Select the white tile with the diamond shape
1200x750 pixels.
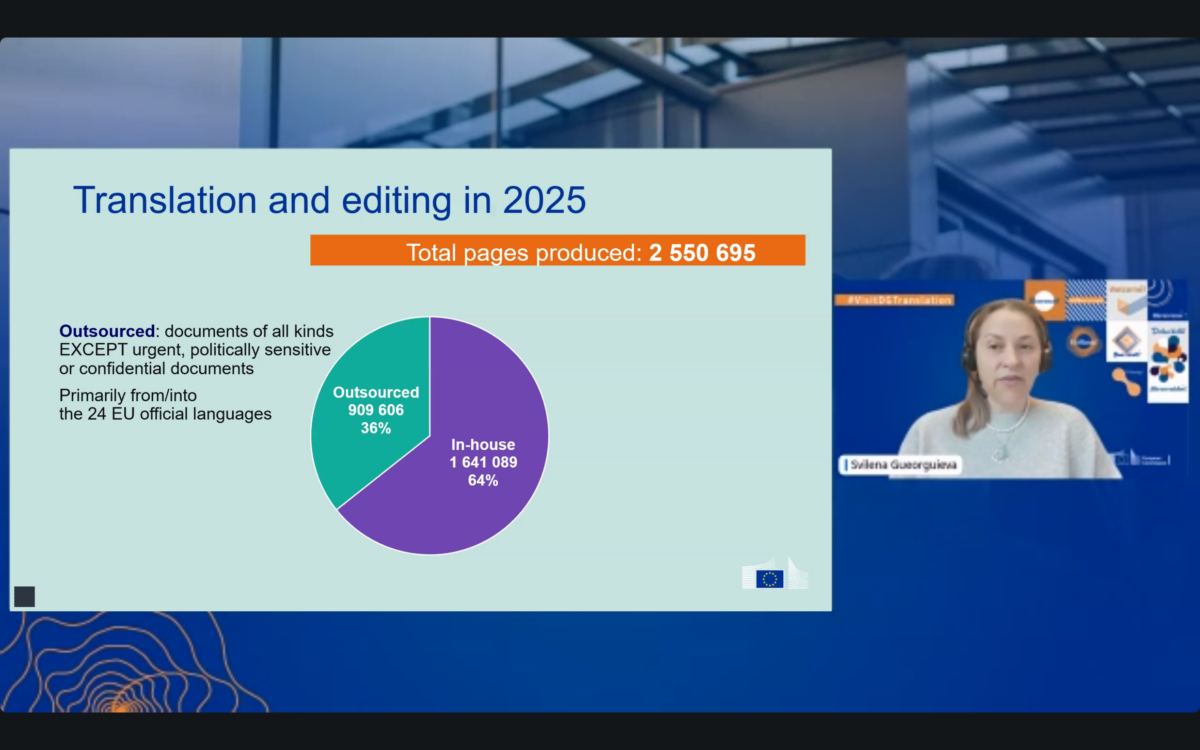(1126, 341)
